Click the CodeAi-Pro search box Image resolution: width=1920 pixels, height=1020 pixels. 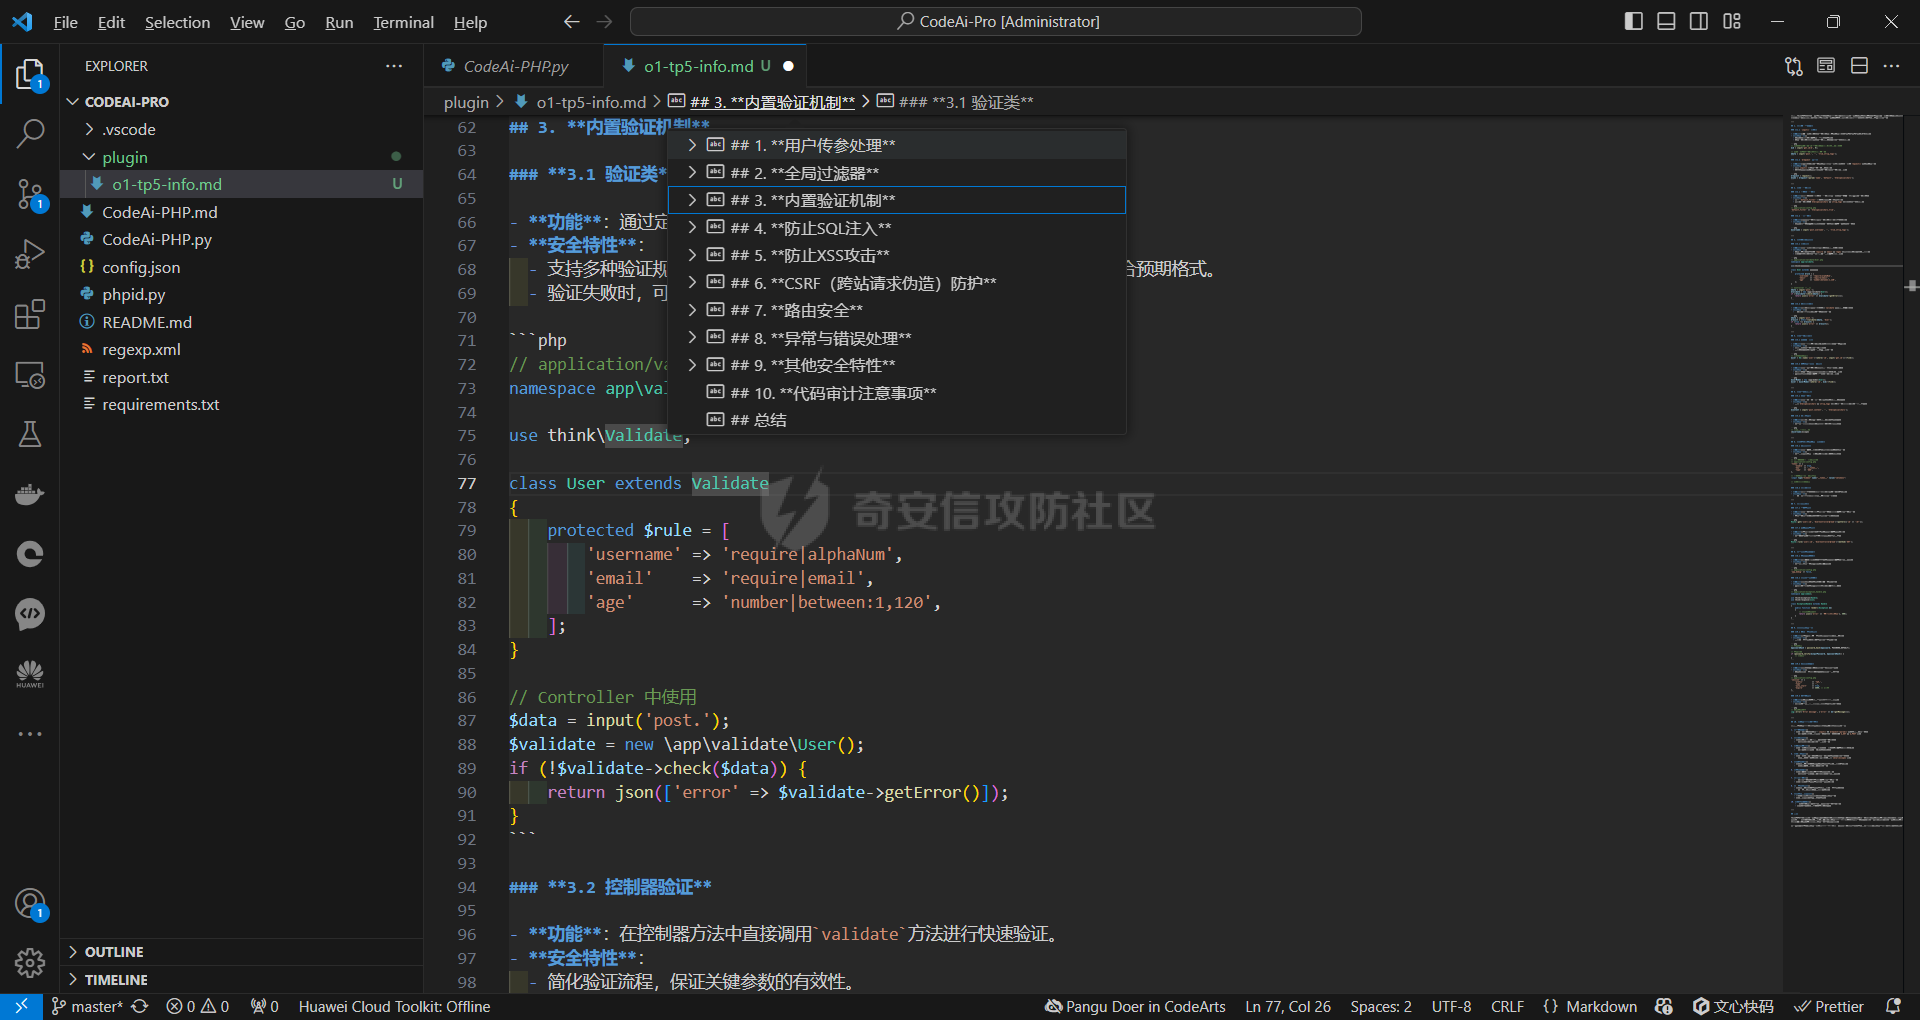coord(996,21)
